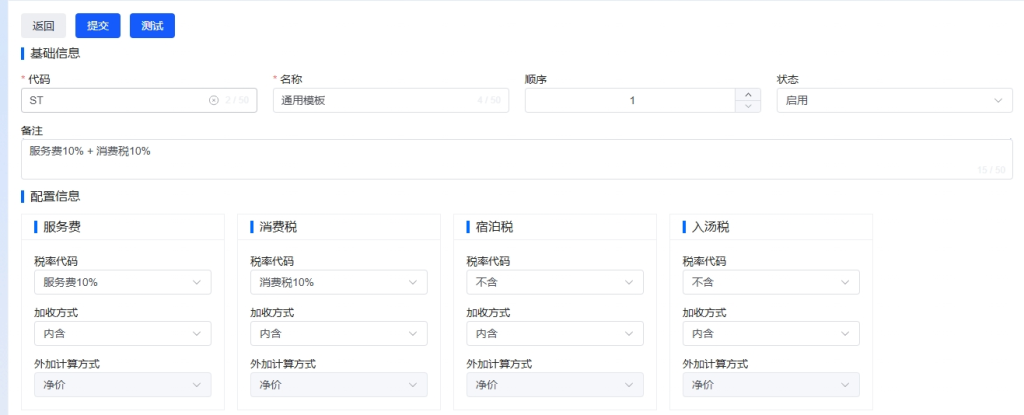Click 入汤税 外加计算方式 dropdown
Image resolution: width=1024 pixels, height=415 pixels.
point(771,384)
